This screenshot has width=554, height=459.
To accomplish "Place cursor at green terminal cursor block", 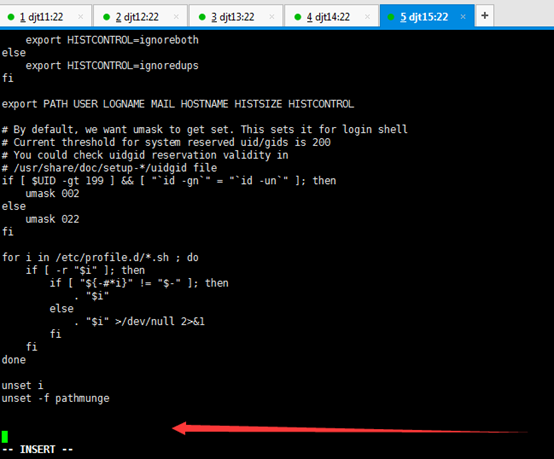I will click(5, 437).
